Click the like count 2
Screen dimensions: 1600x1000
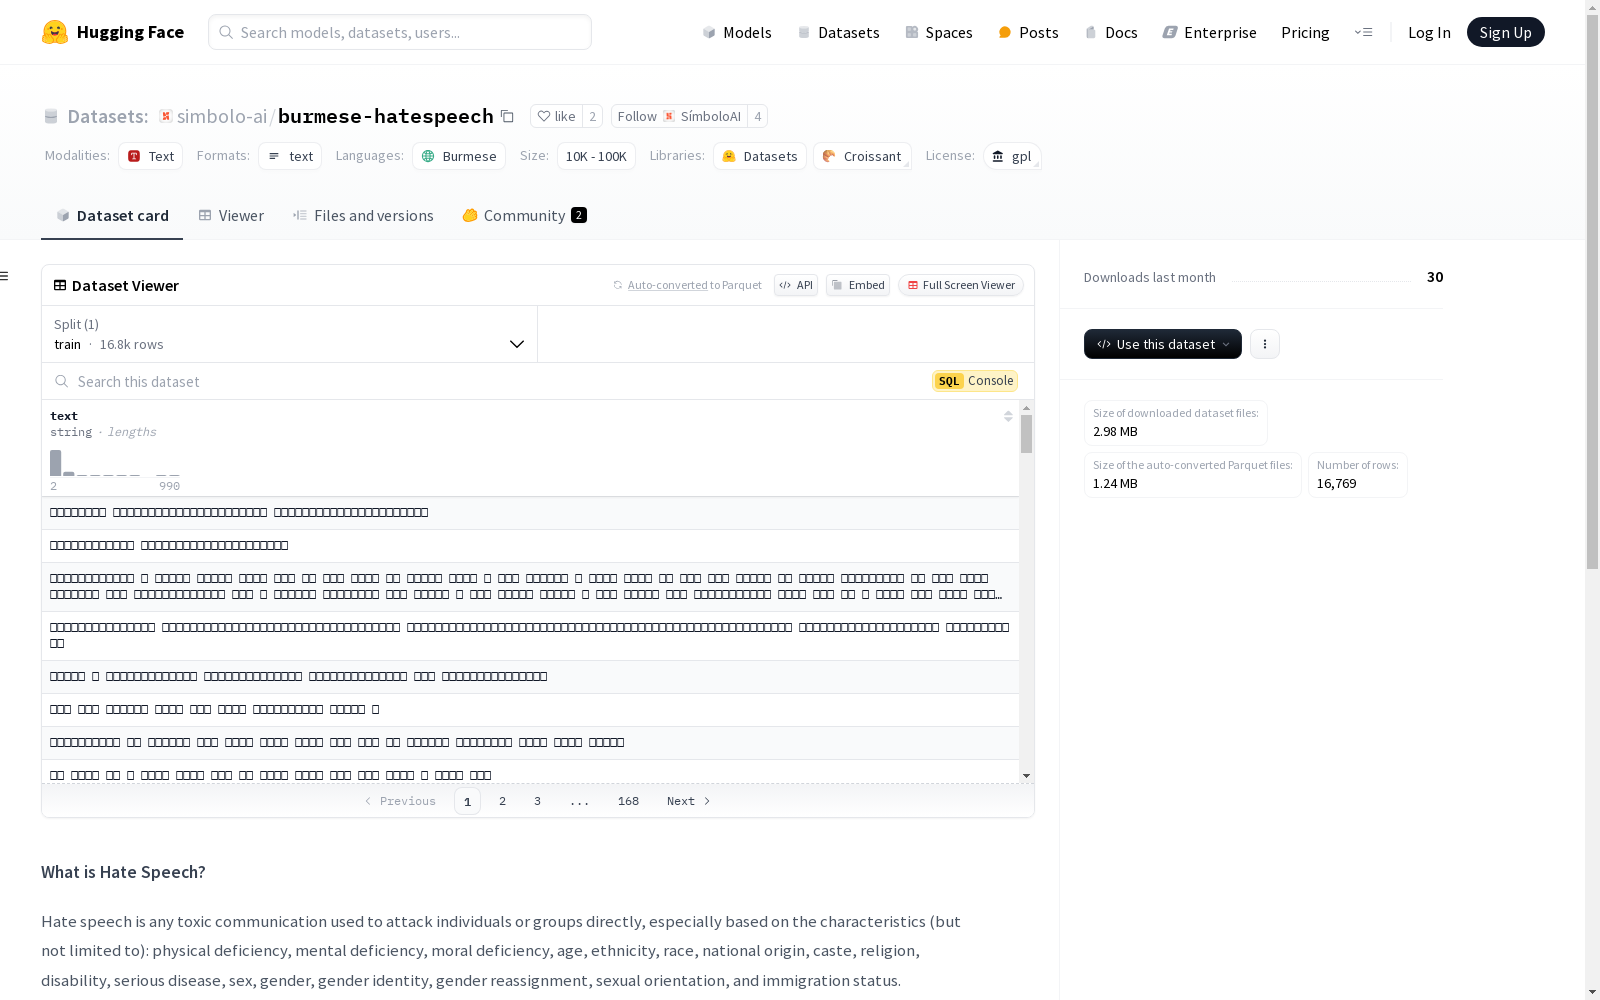pyautogui.click(x=592, y=116)
